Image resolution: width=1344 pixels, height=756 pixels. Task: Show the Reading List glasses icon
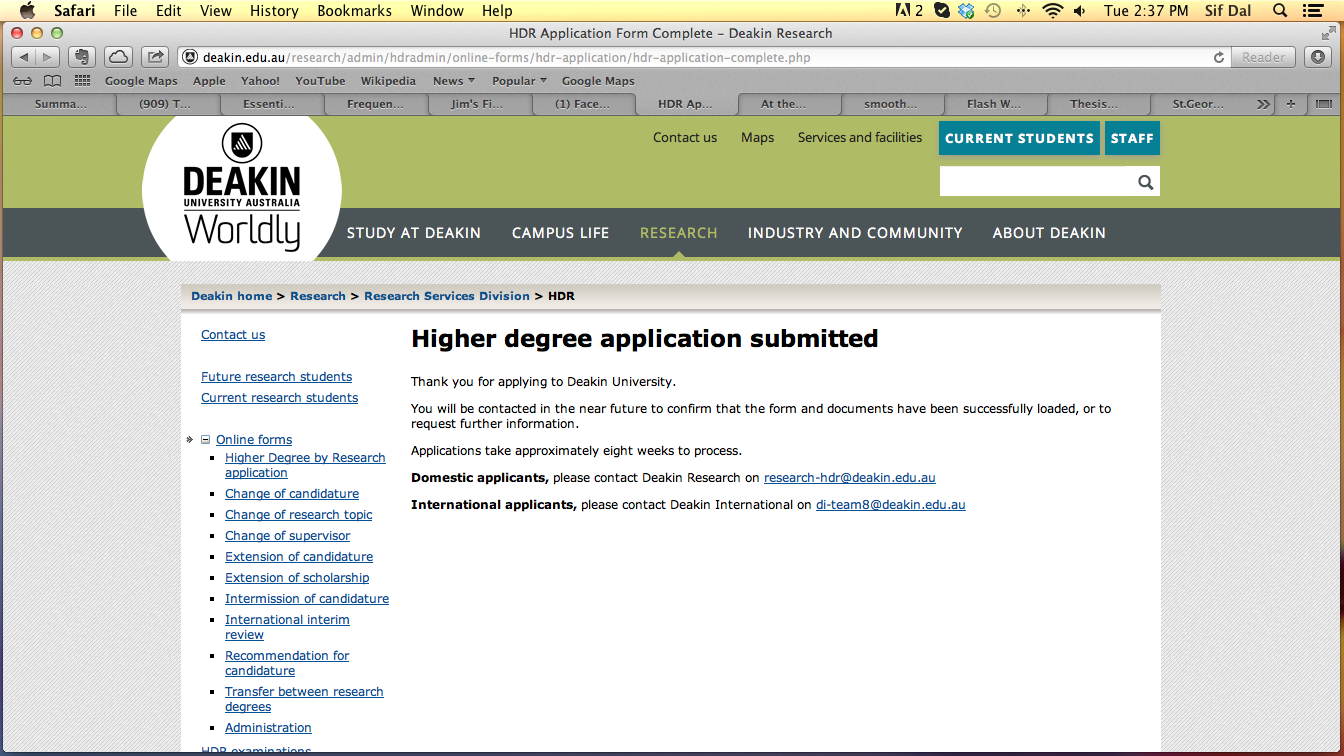pyautogui.click(x=22, y=81)
